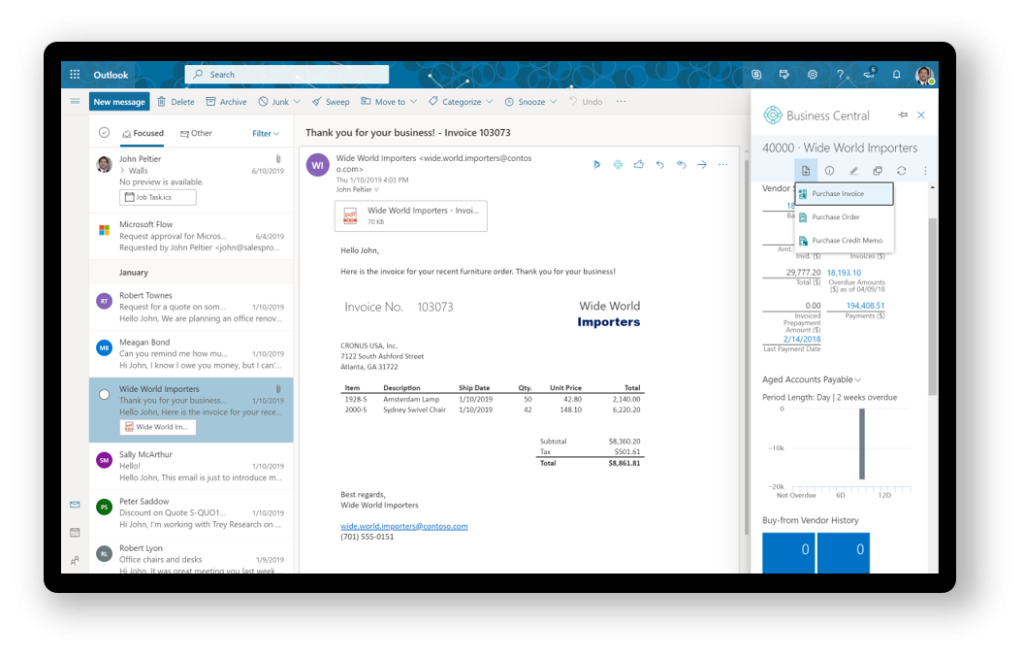Open the wide.world.importers@contoso.com link
The height and width of the screenshot is (656, 1024).
click(x=404, y=526)
